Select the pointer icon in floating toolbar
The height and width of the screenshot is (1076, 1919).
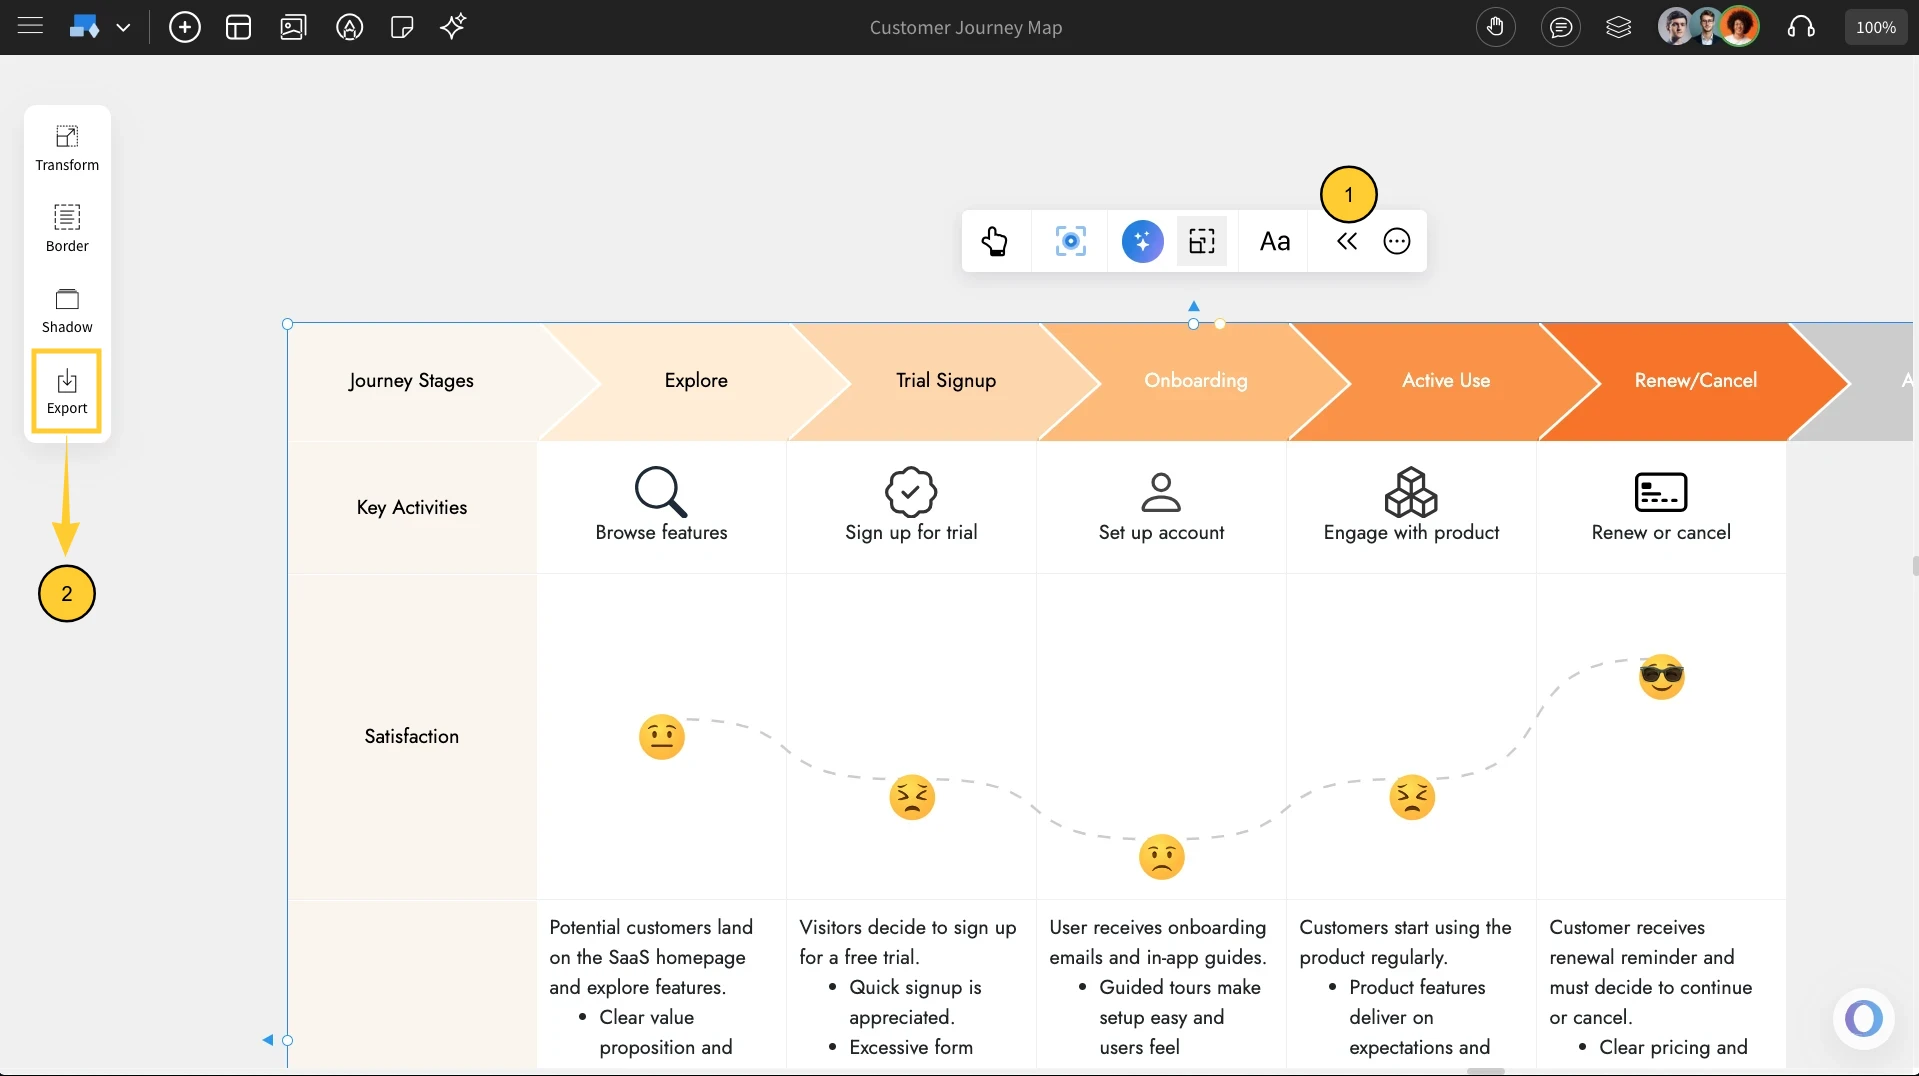996,241
